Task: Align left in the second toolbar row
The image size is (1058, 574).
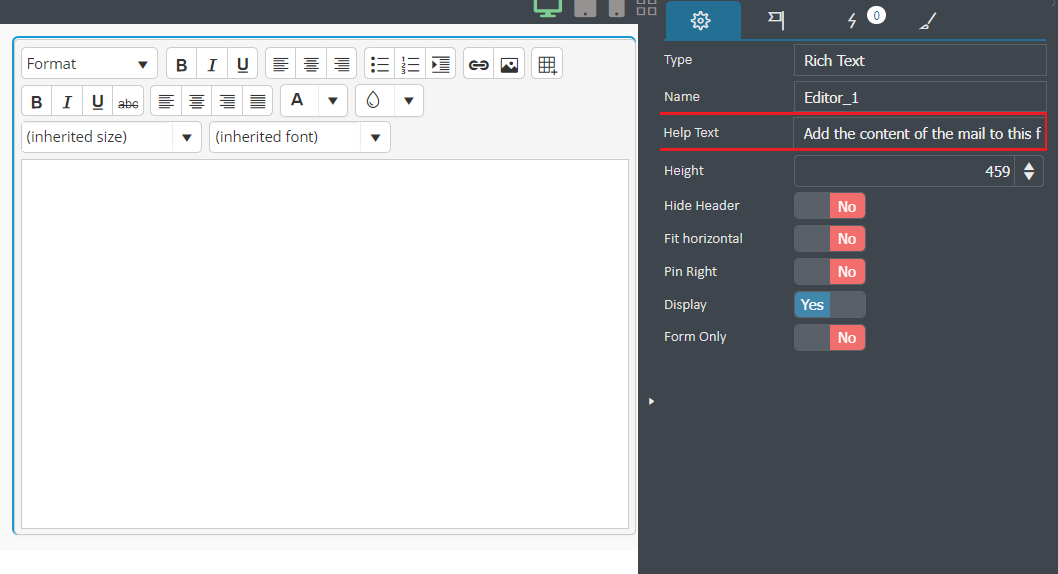Action: [166, 101]
